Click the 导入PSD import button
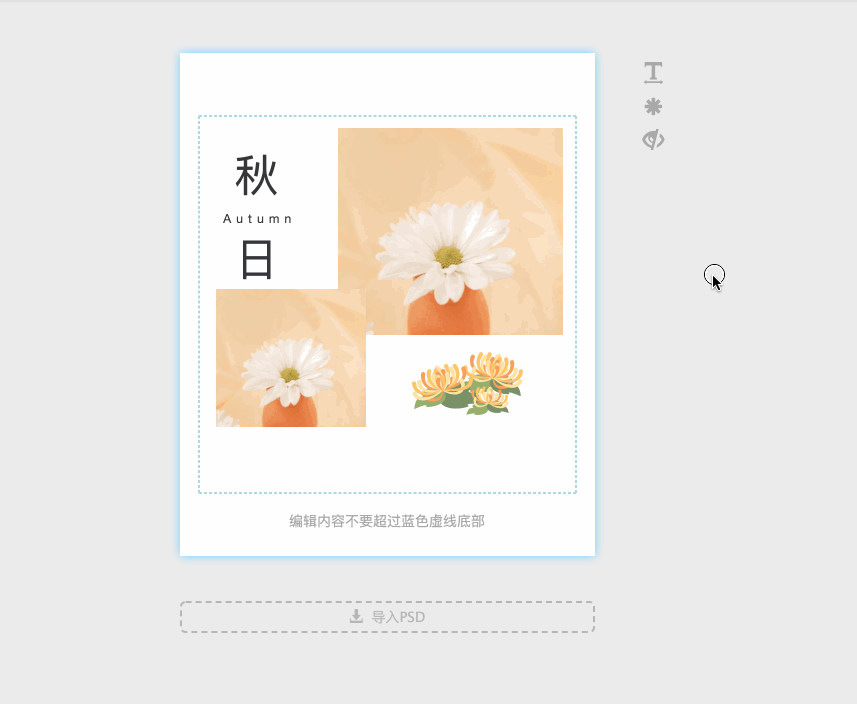The image size is (857, 704). [388, 617]
